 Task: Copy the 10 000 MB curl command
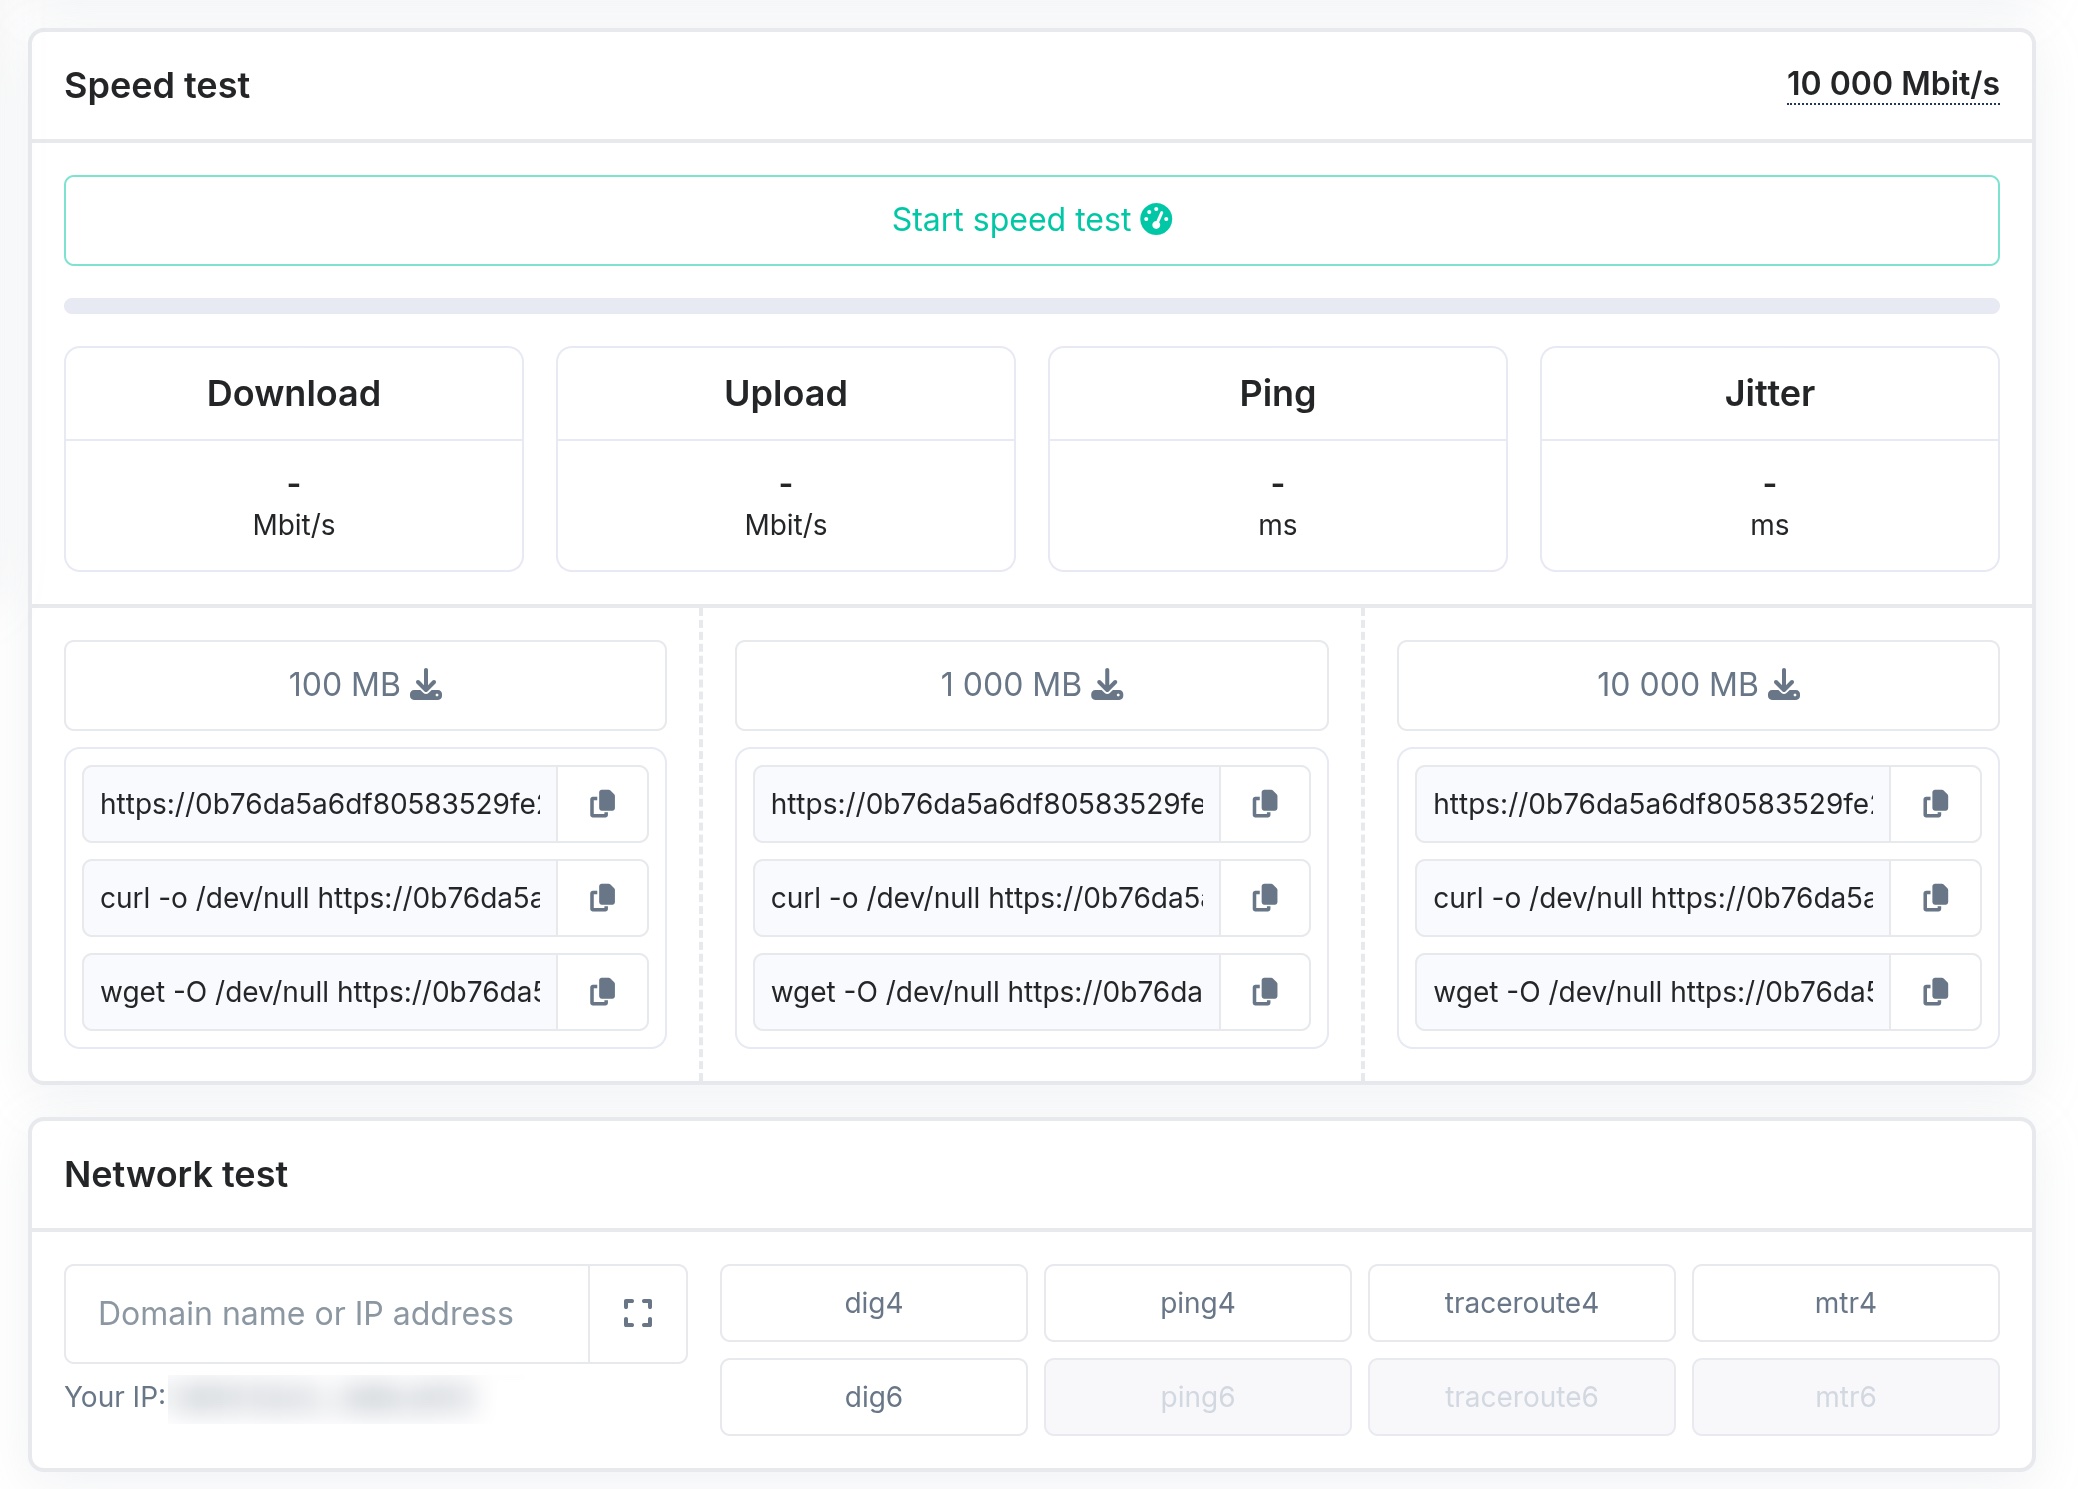click(x=1934, y=898)
